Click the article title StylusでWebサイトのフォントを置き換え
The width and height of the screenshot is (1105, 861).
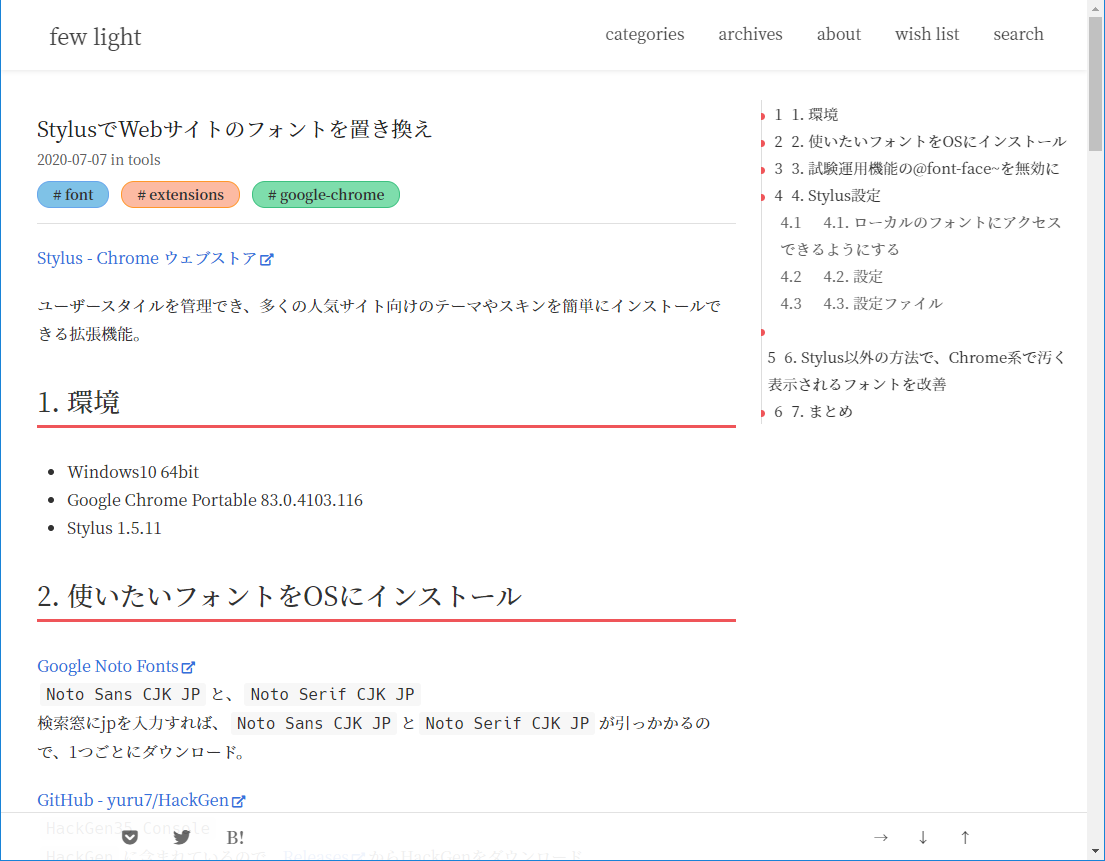click(x=234, y=129)
